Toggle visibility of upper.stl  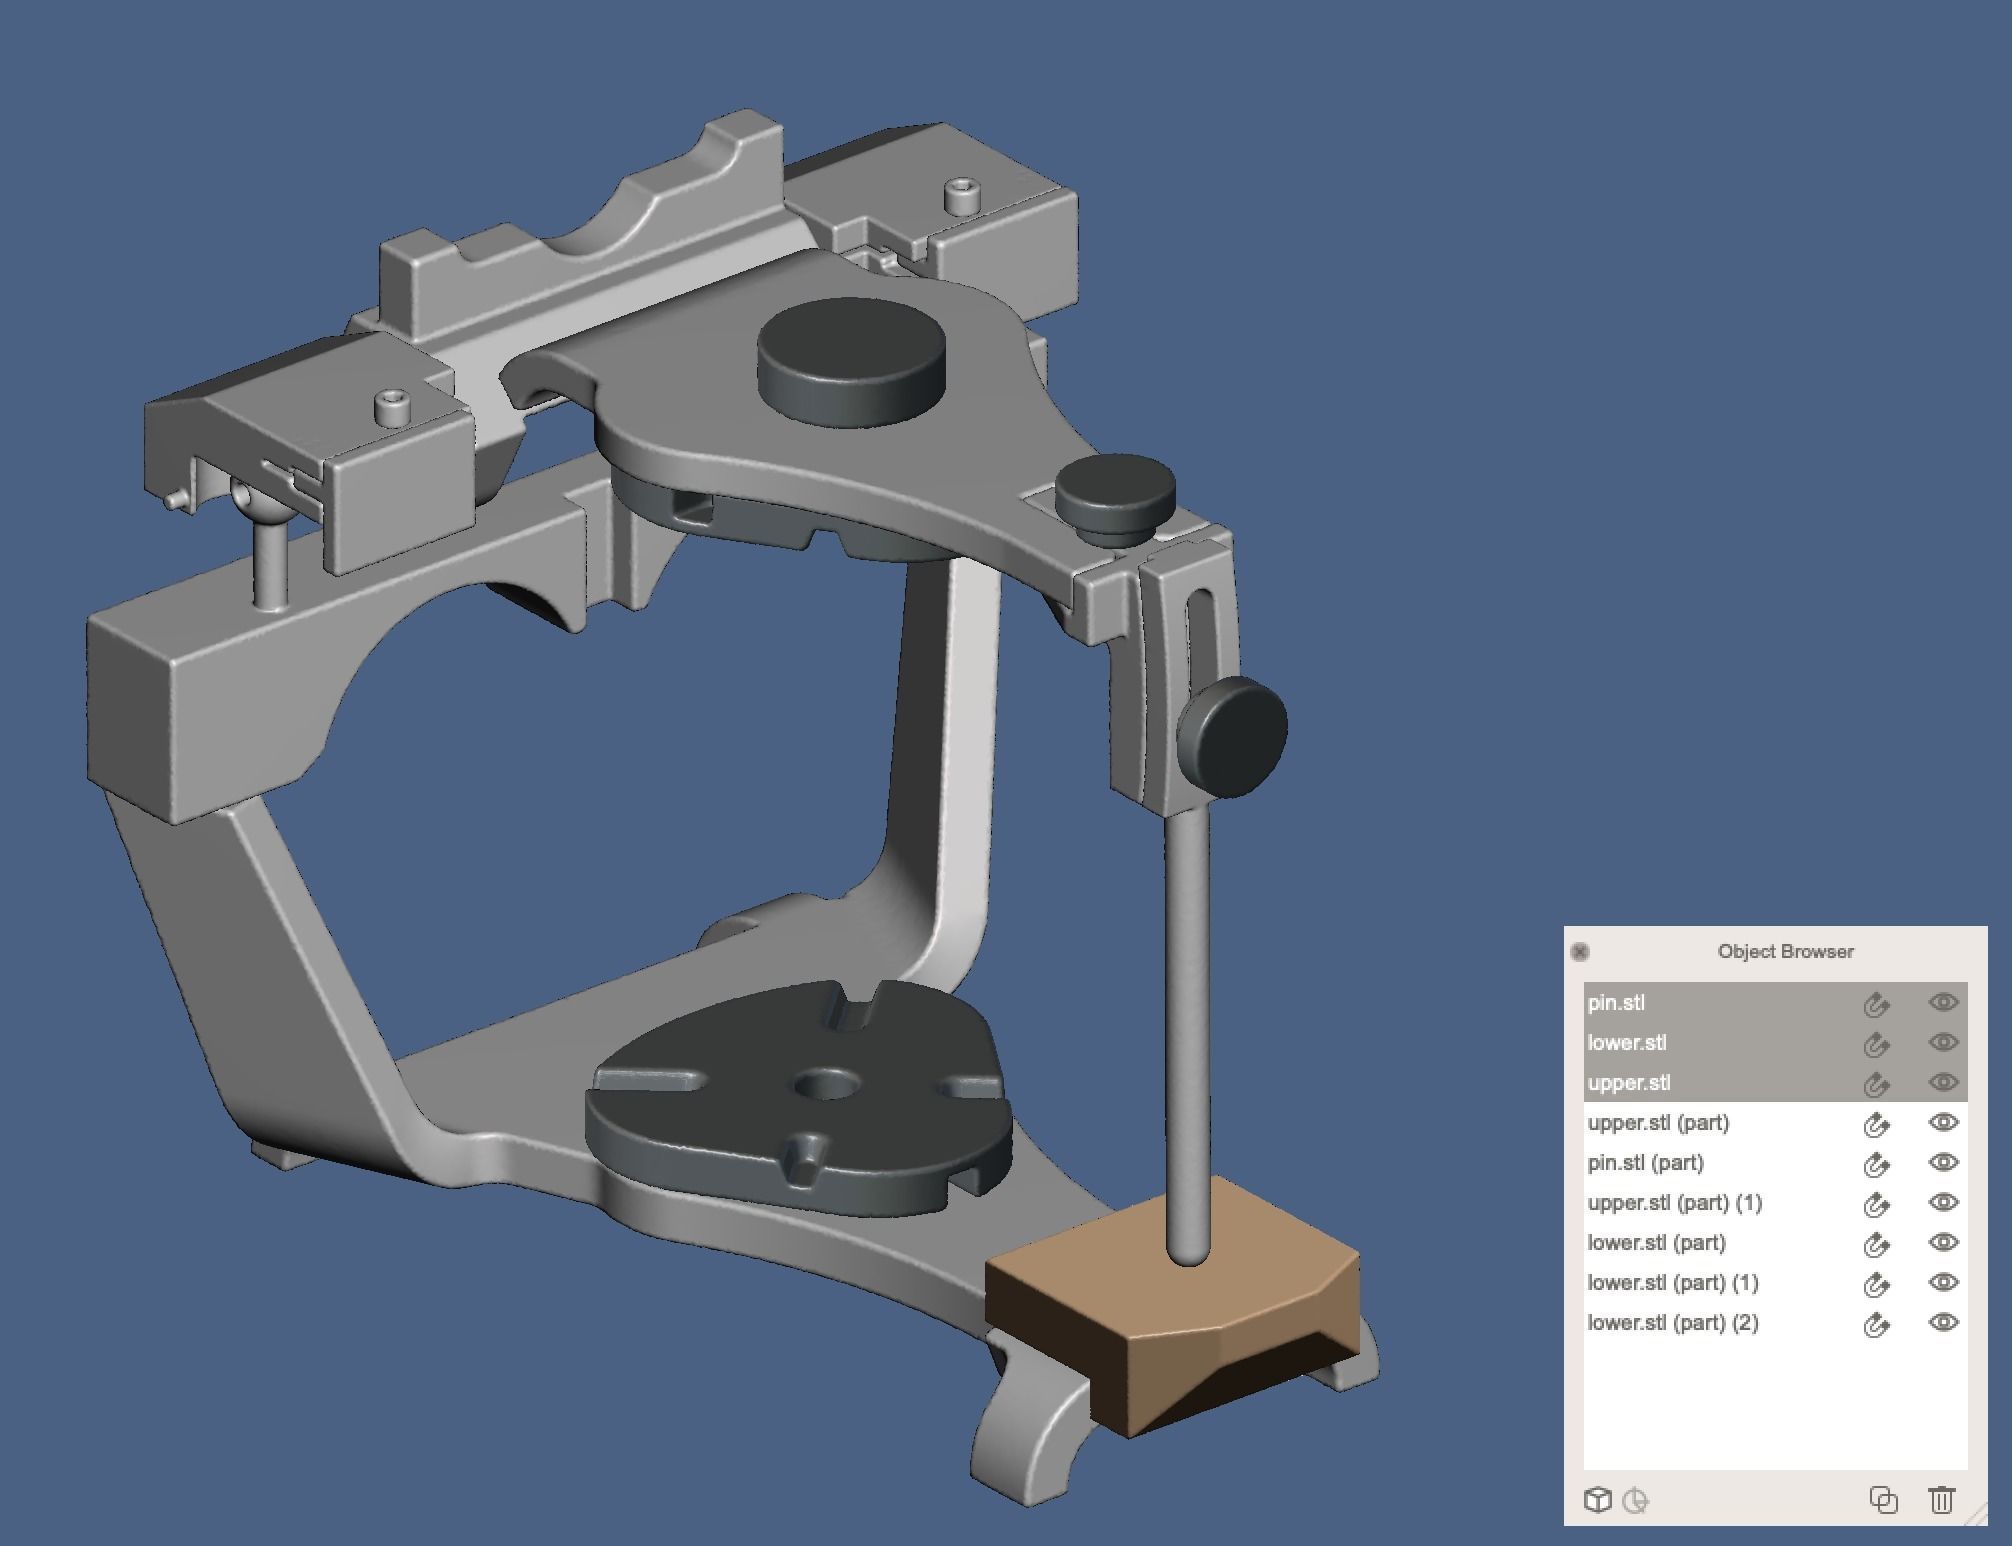pyautogui.click(x=1942, y=1082)
